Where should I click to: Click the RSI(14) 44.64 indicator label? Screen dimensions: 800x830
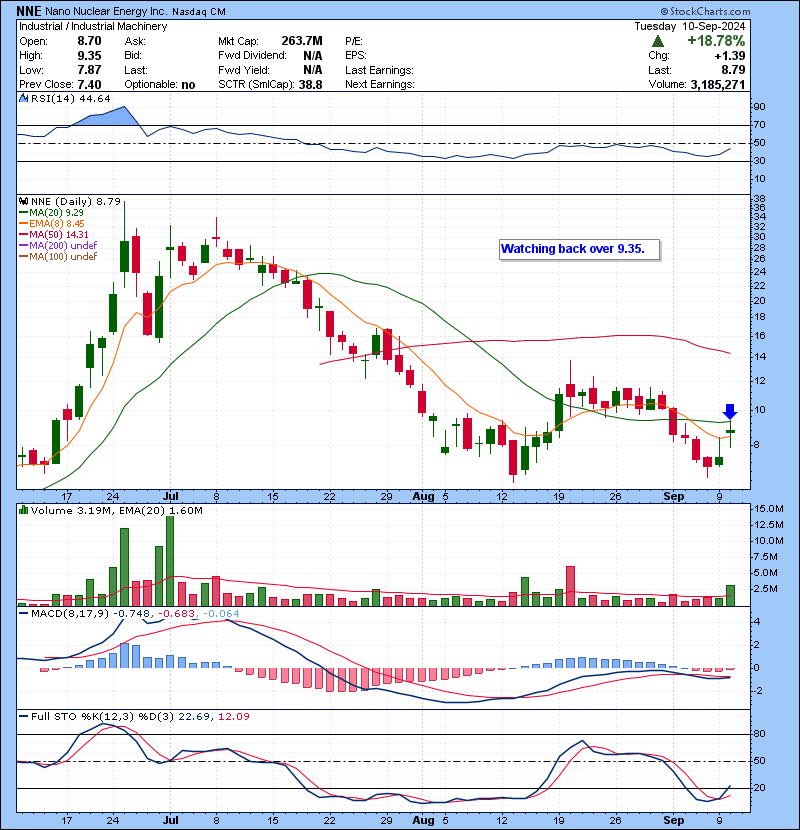click(x=70, y=98)
